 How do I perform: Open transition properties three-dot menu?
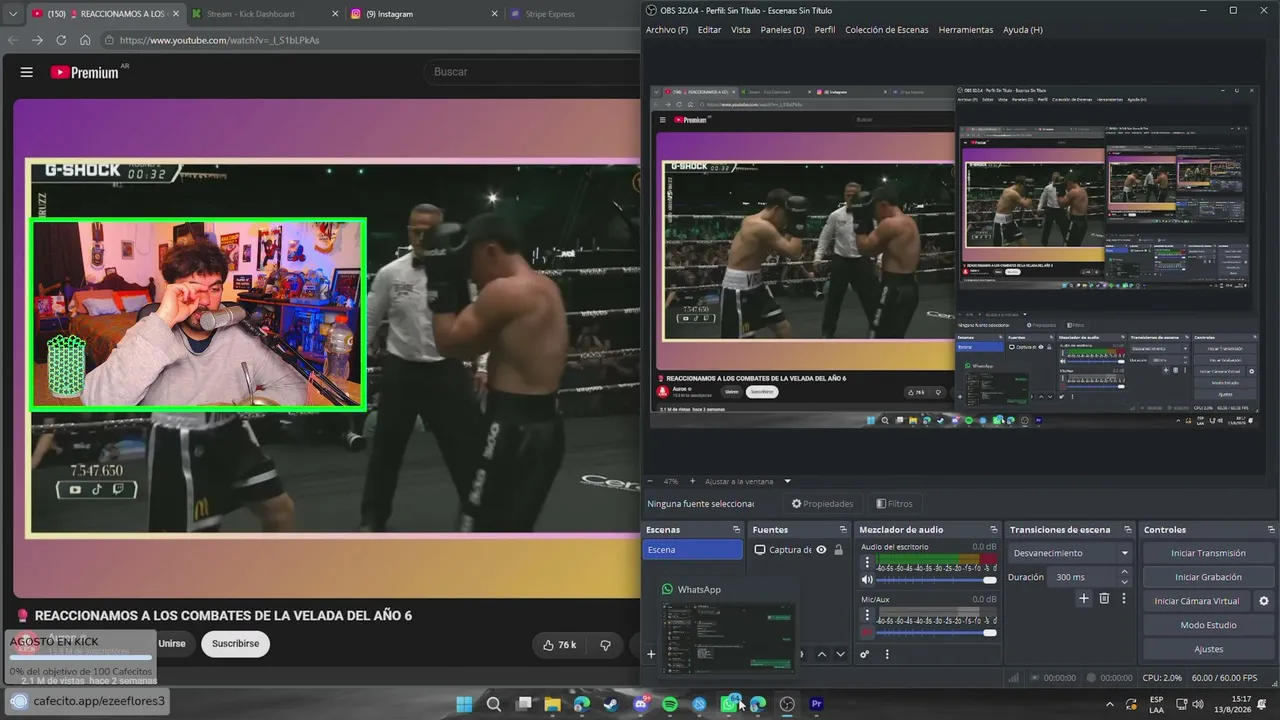point(1124,598)
